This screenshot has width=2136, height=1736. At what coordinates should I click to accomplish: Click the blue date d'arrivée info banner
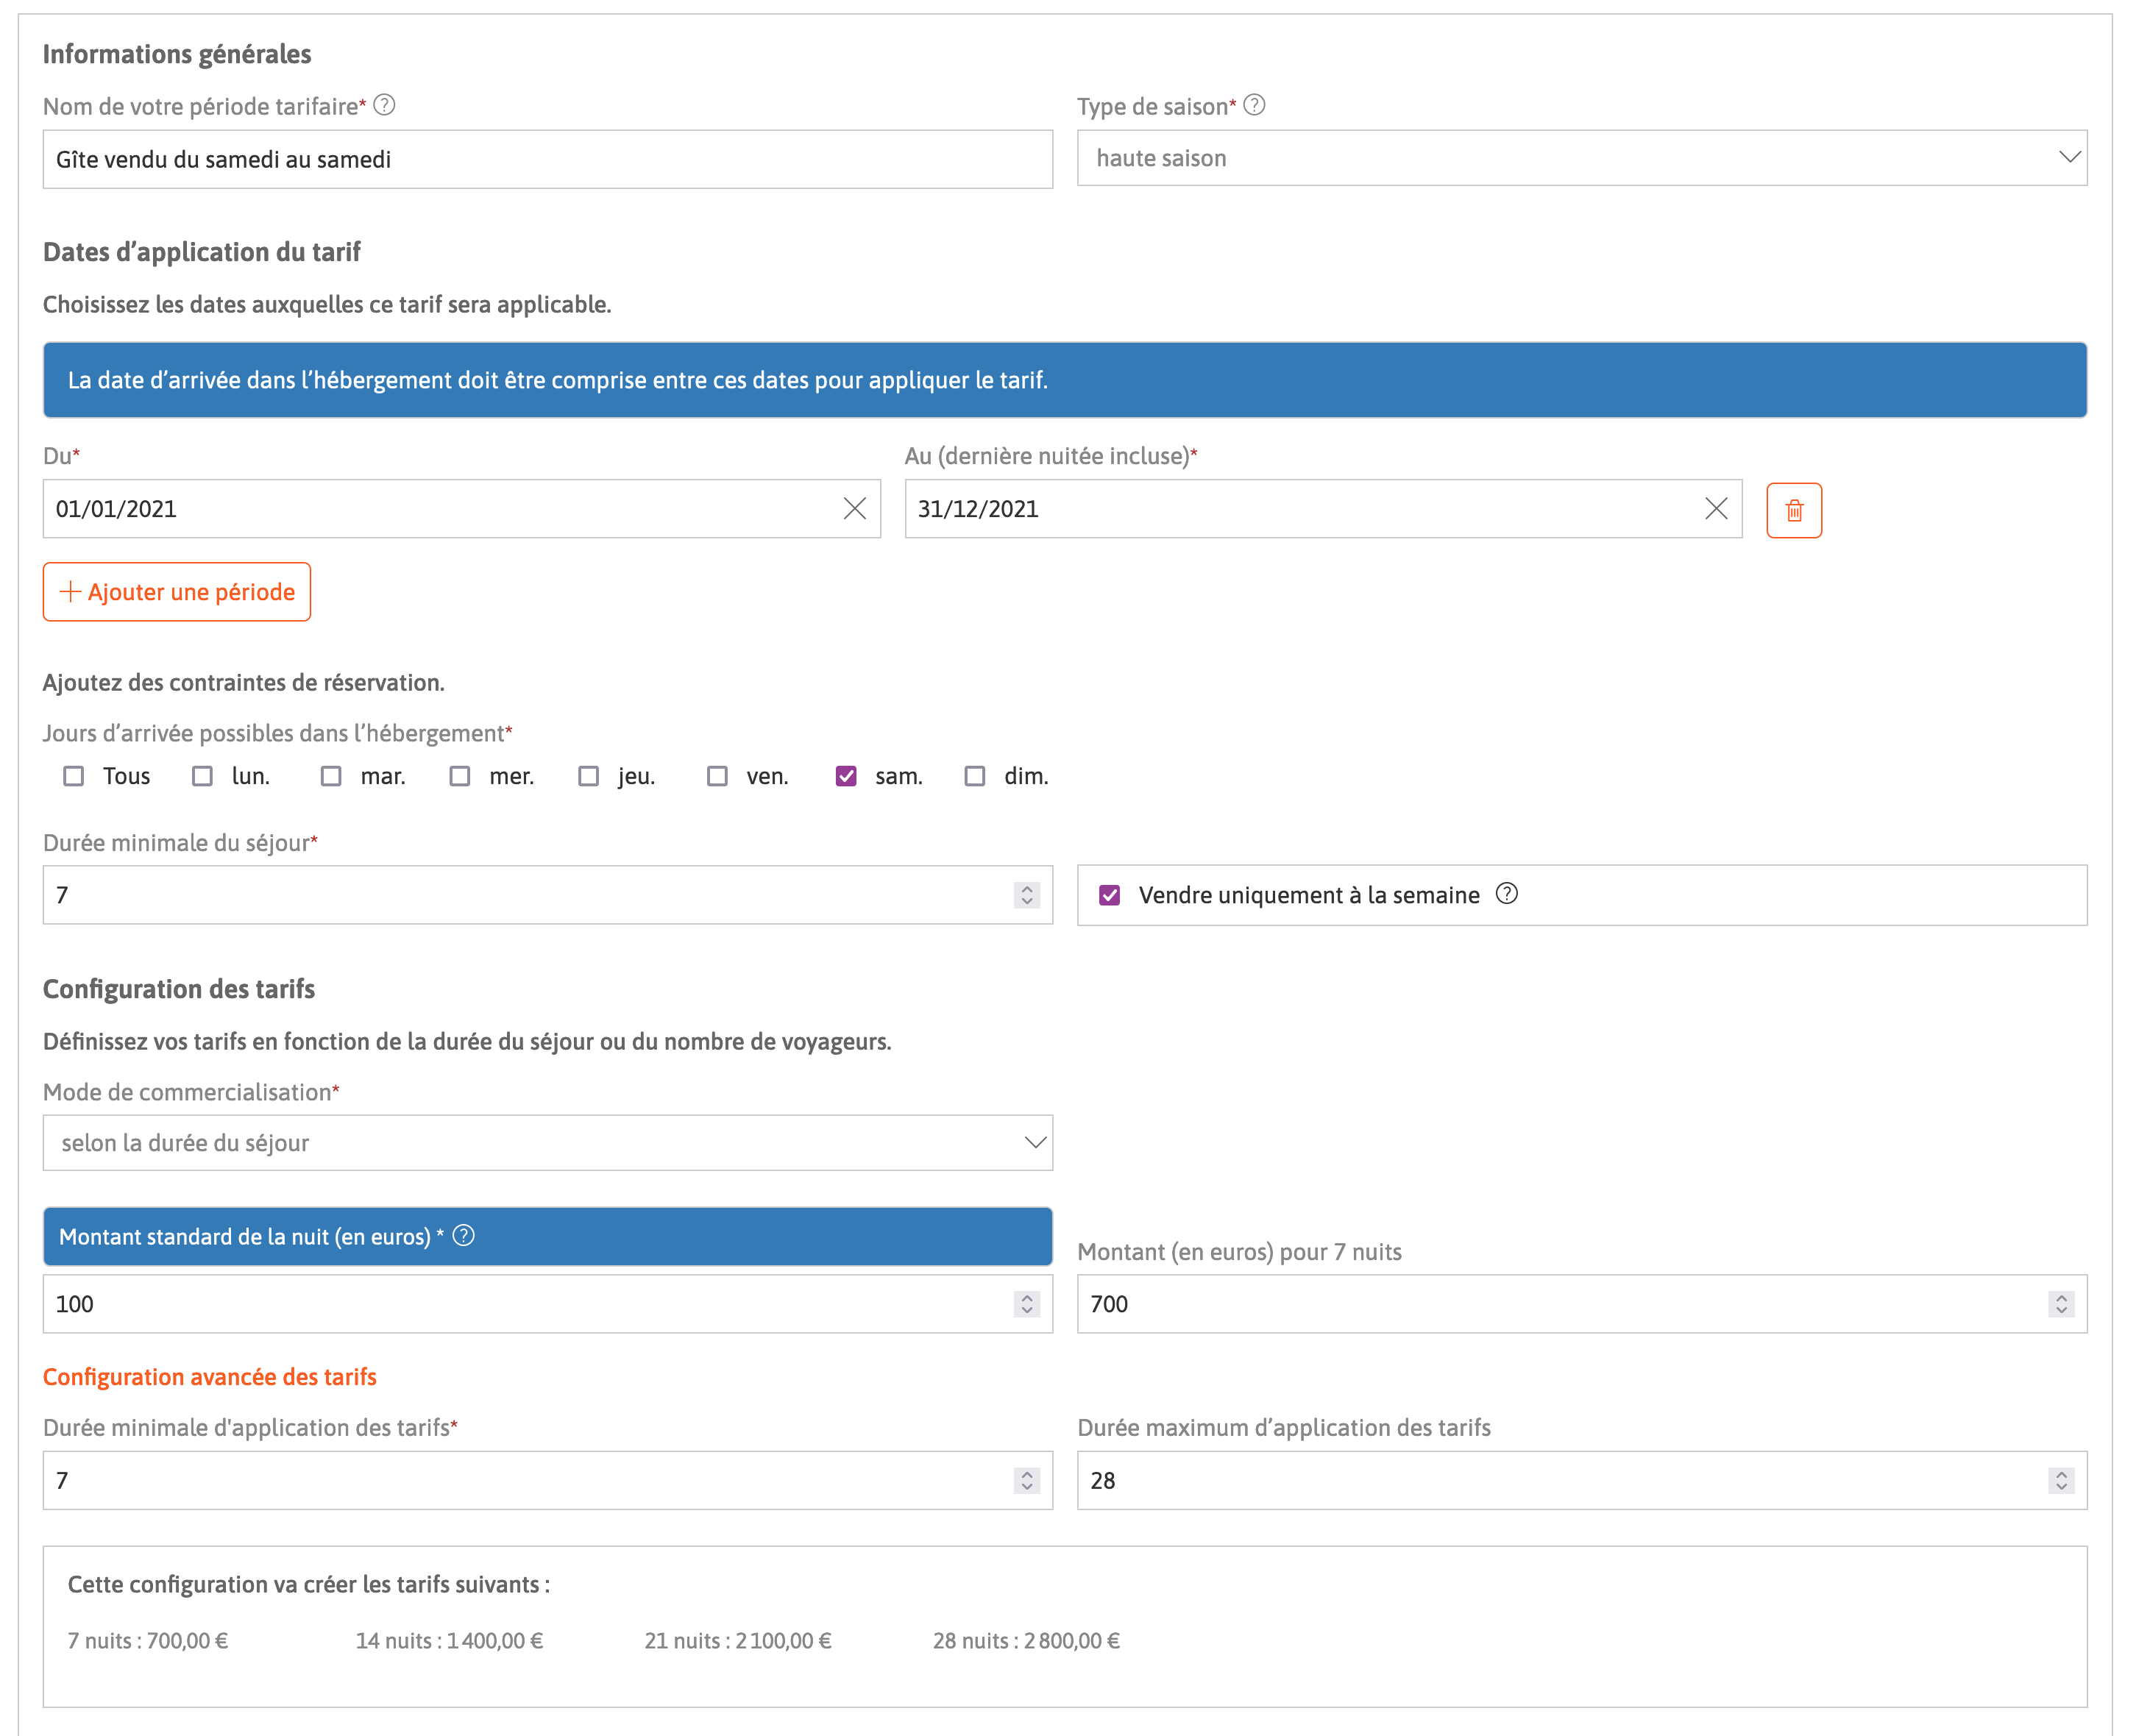[x=1065, y=380]
